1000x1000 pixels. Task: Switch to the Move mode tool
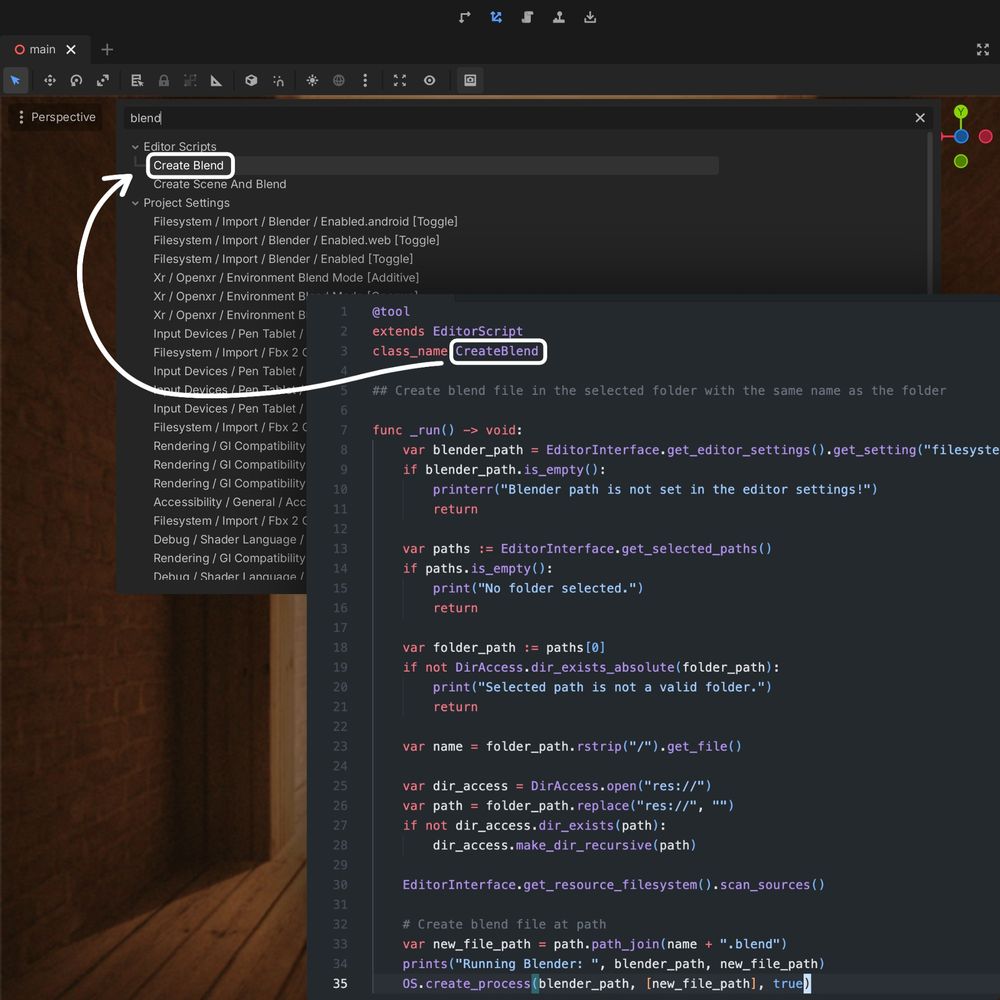pyautogui.click(x=50, y=80)
